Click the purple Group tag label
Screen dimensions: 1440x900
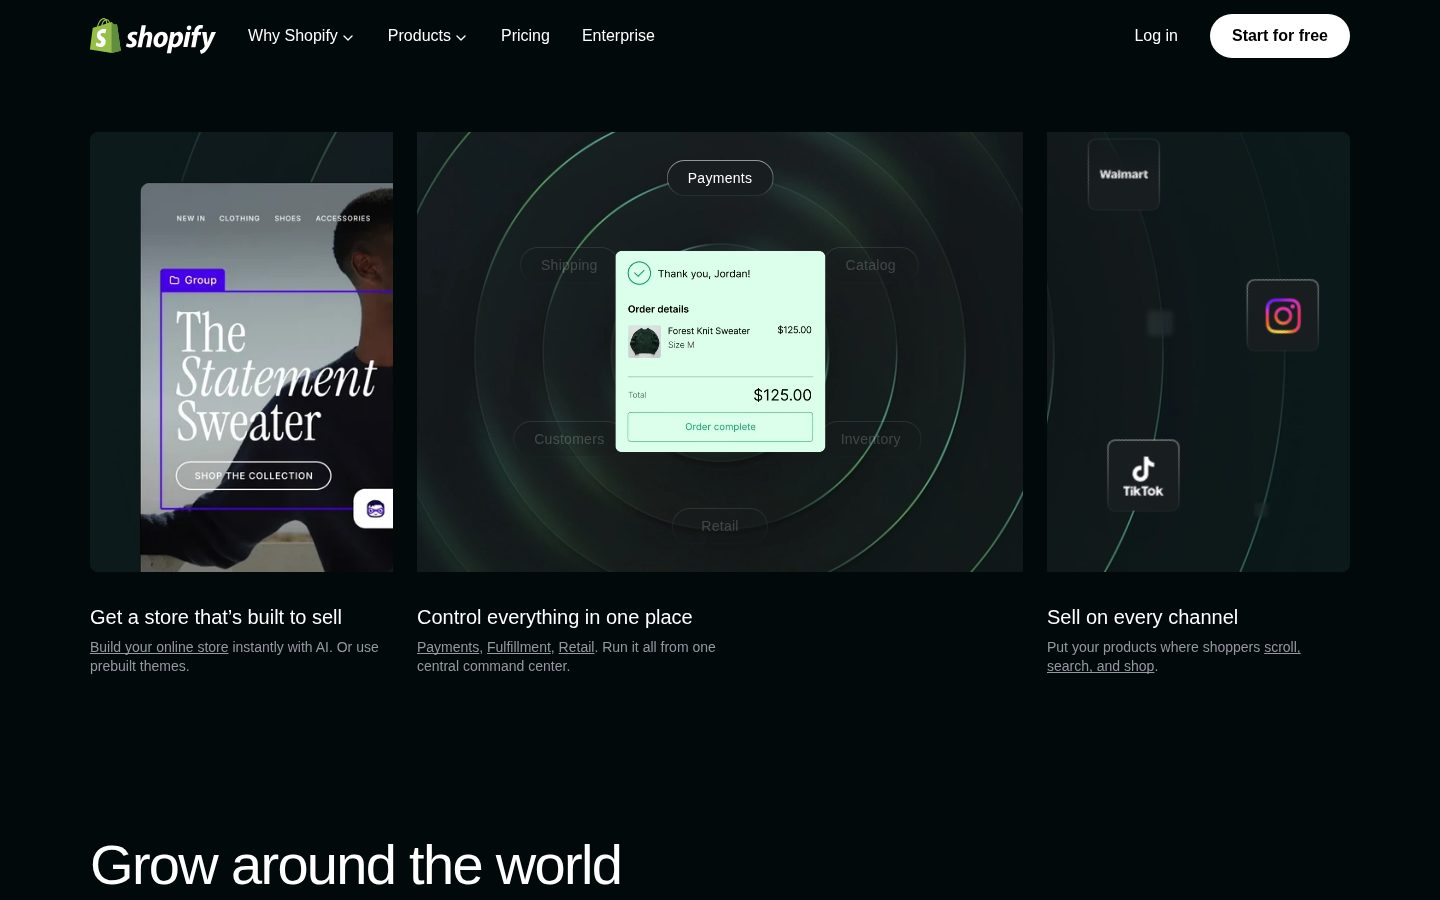pos(193,280)
